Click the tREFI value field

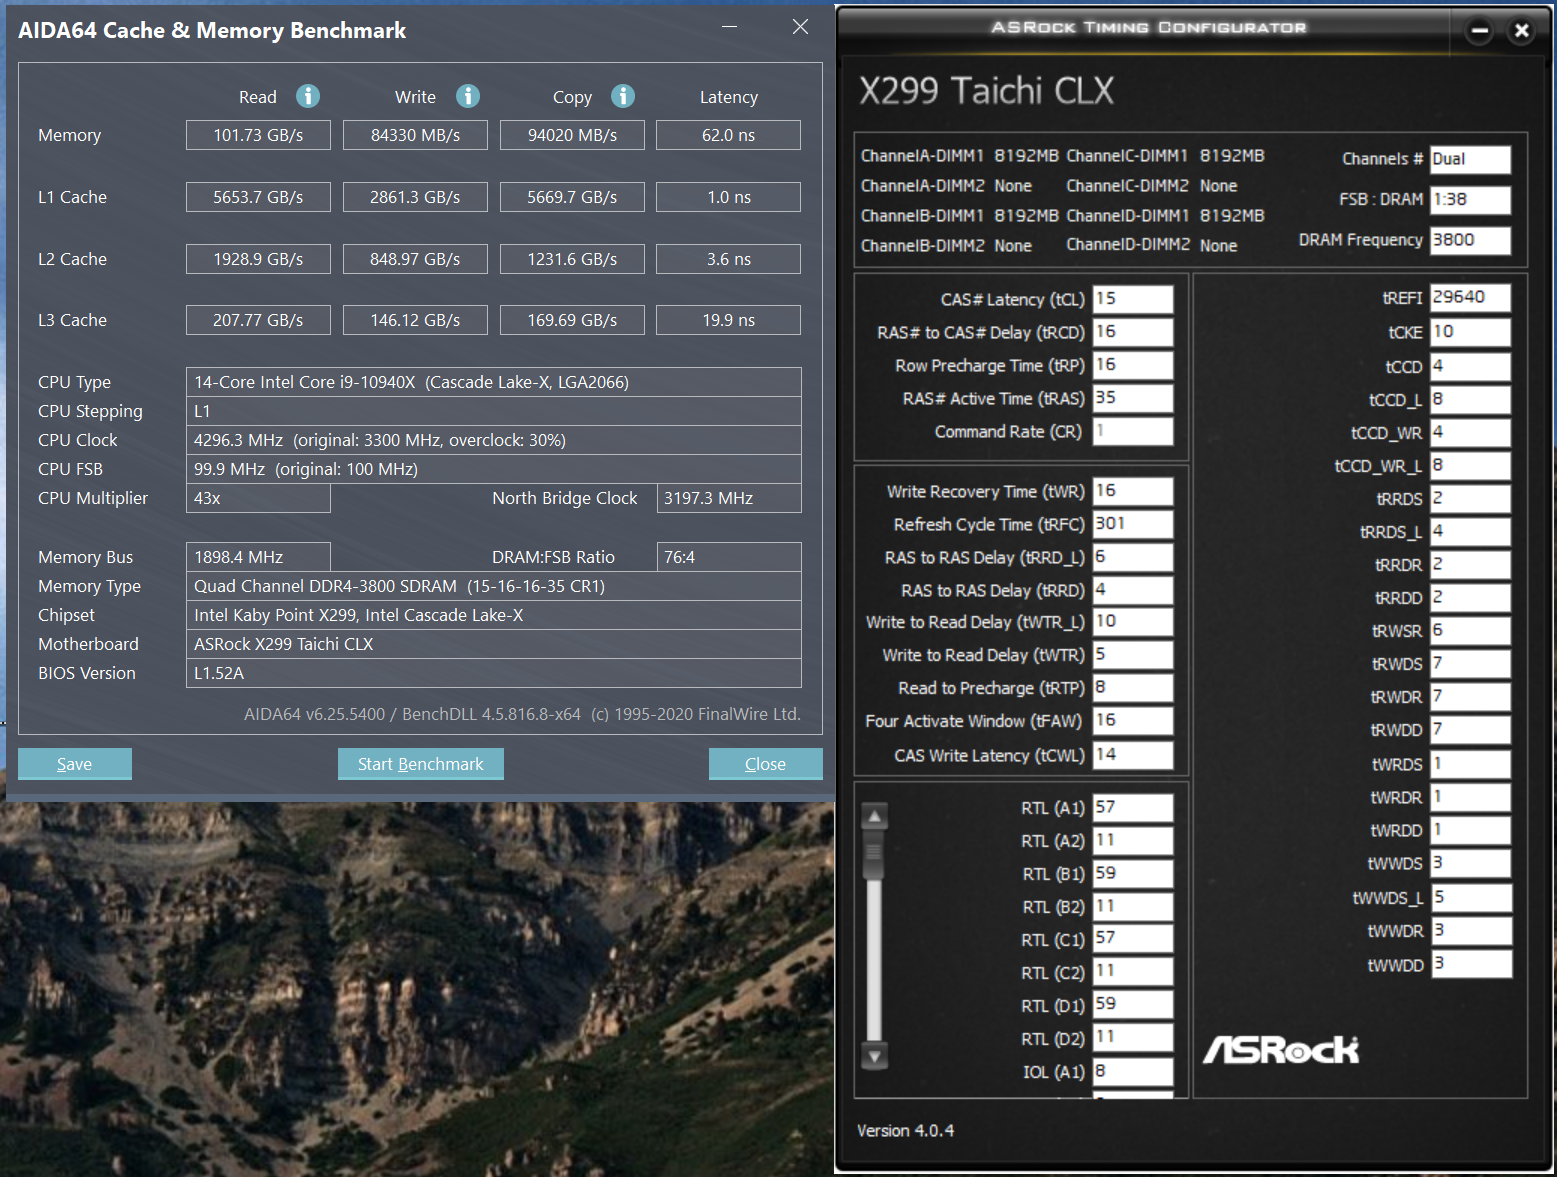click(1470, 298)
